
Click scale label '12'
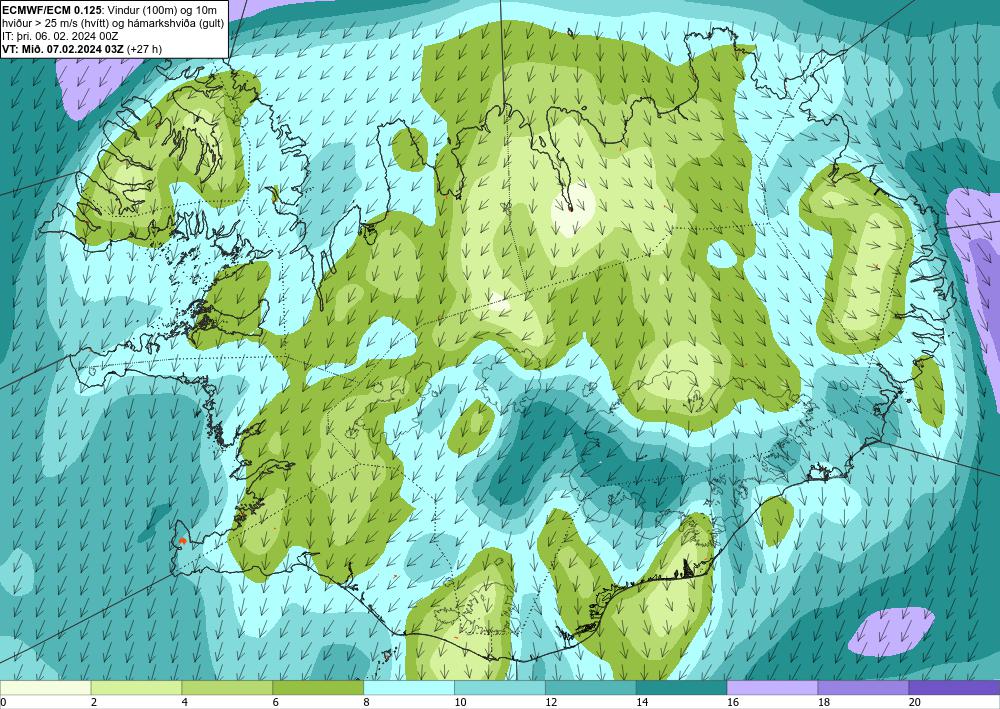[551, 703]
